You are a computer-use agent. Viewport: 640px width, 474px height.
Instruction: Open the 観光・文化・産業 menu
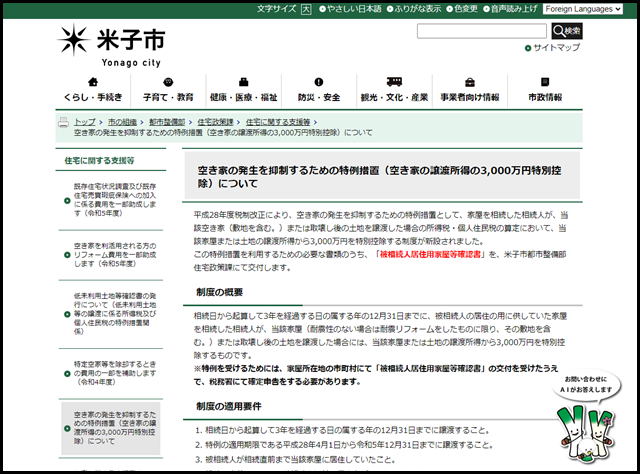(x=394, y=97)
